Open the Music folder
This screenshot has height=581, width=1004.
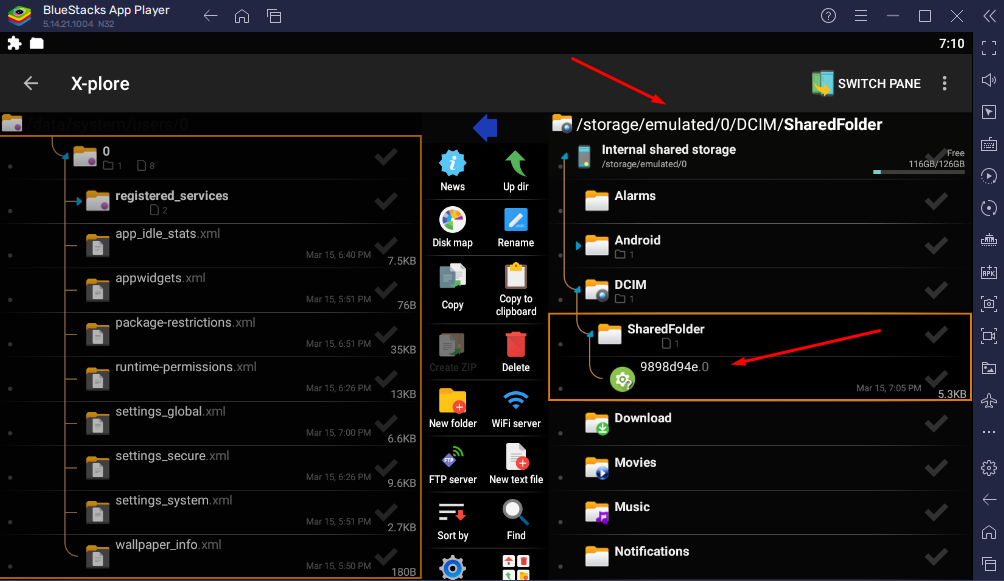[760, 512]
